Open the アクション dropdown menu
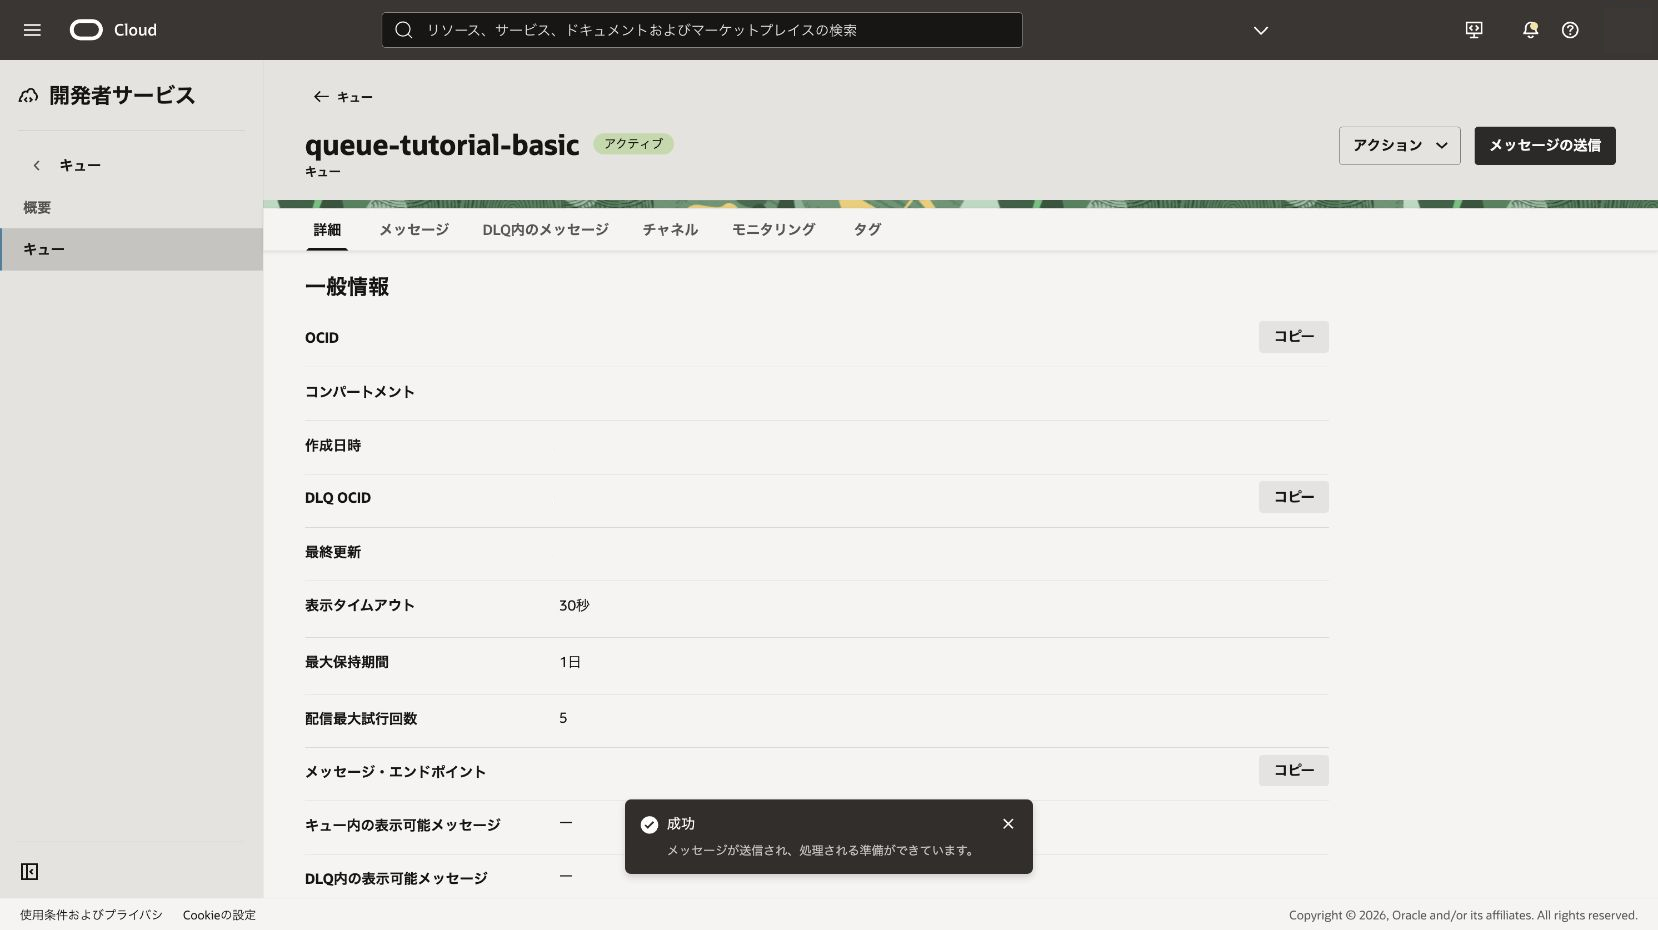The height and width of the screenshot is (930, 1658). click(1400, 146)
